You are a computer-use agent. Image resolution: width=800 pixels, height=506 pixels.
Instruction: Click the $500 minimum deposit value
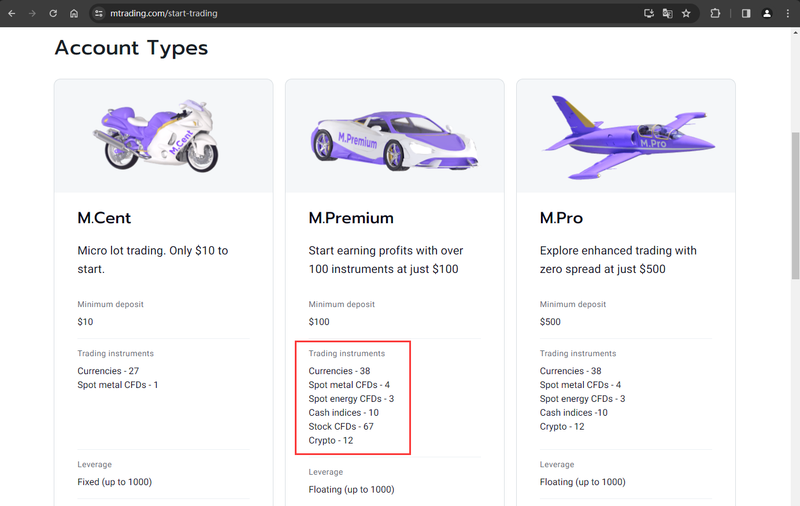tap(550, 322)
